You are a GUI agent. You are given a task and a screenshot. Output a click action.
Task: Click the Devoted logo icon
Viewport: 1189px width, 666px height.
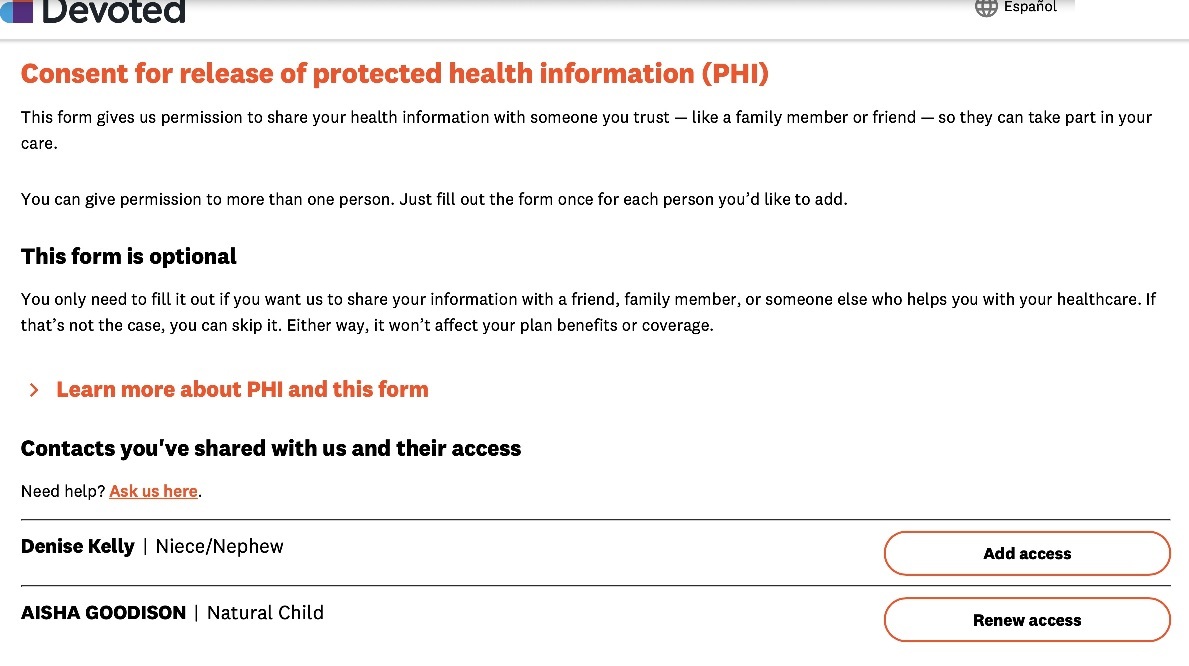[17, 10]
